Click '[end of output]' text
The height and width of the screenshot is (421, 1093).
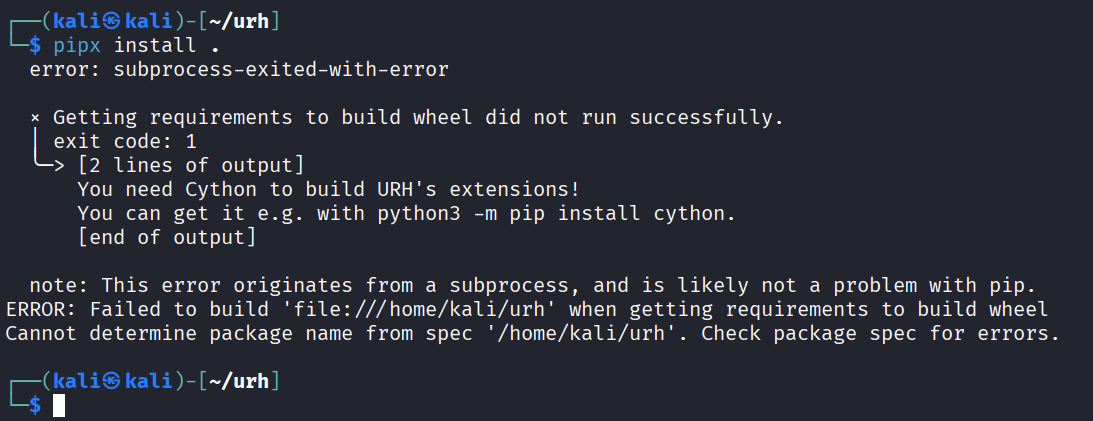click(x=167, y=237)
